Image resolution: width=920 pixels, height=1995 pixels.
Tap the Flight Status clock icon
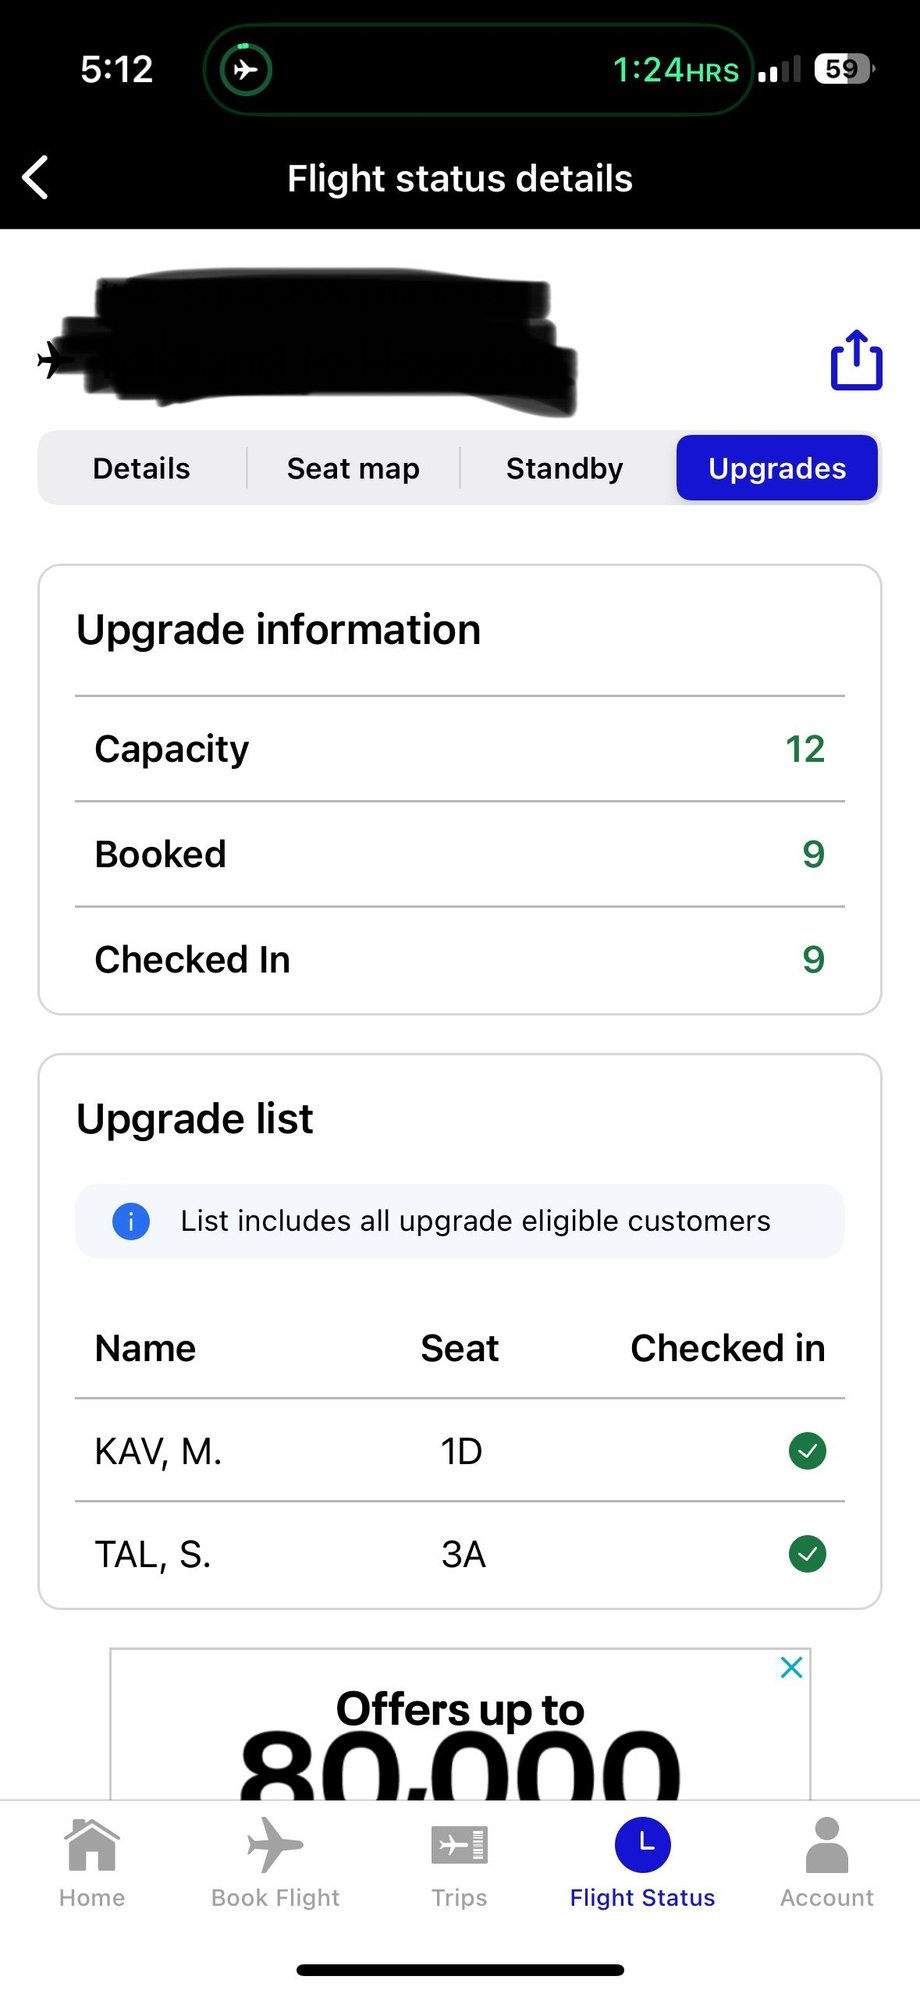click(642, 1845)
